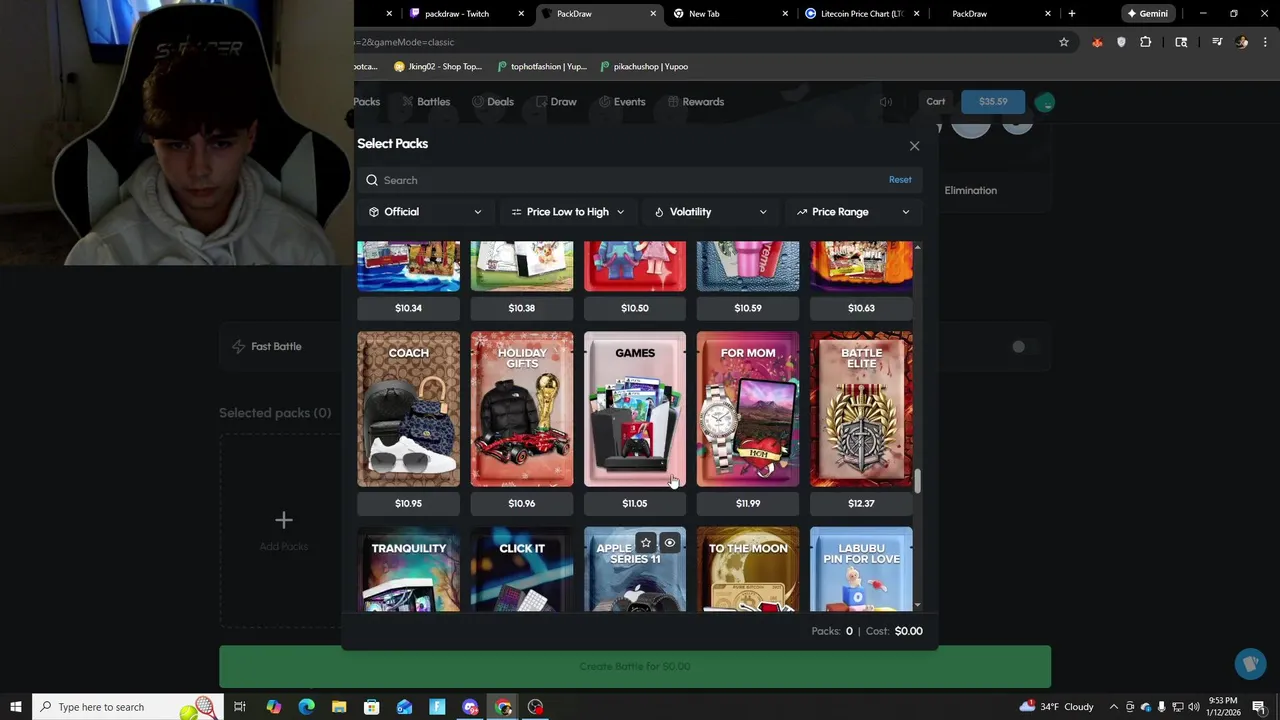This screenshot has width=1280, height=720.
Task: Open the Battles nav item
Action: coord(425,102)
